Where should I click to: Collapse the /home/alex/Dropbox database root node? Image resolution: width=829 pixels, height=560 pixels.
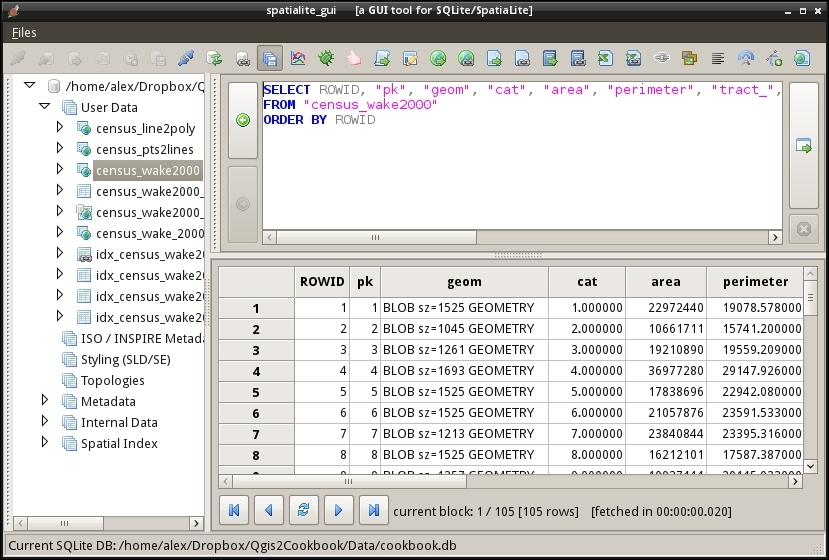click(x=30, y=85)
